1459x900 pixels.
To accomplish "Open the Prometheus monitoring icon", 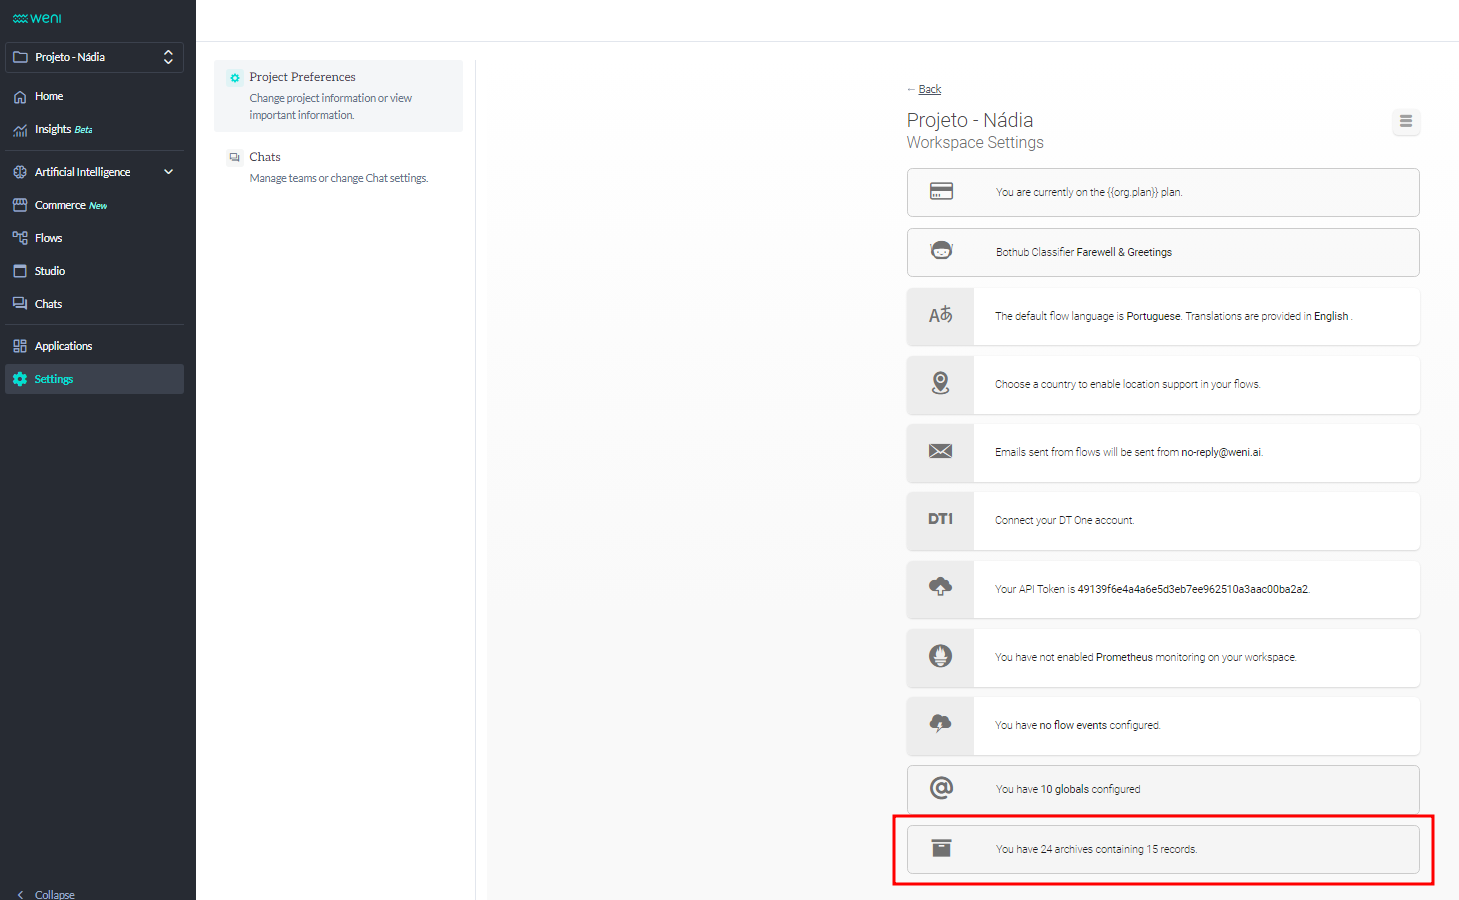I will pos(940,657).
